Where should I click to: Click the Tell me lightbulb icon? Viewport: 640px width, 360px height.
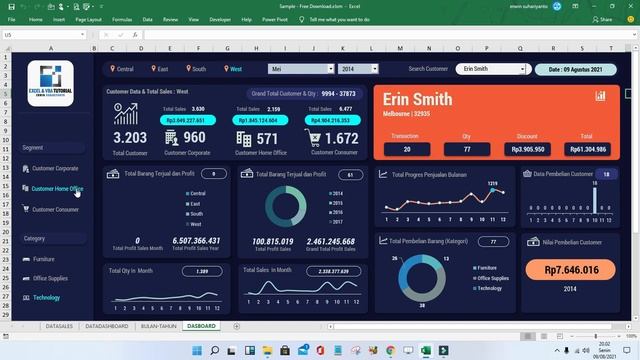tap(302, 19)
